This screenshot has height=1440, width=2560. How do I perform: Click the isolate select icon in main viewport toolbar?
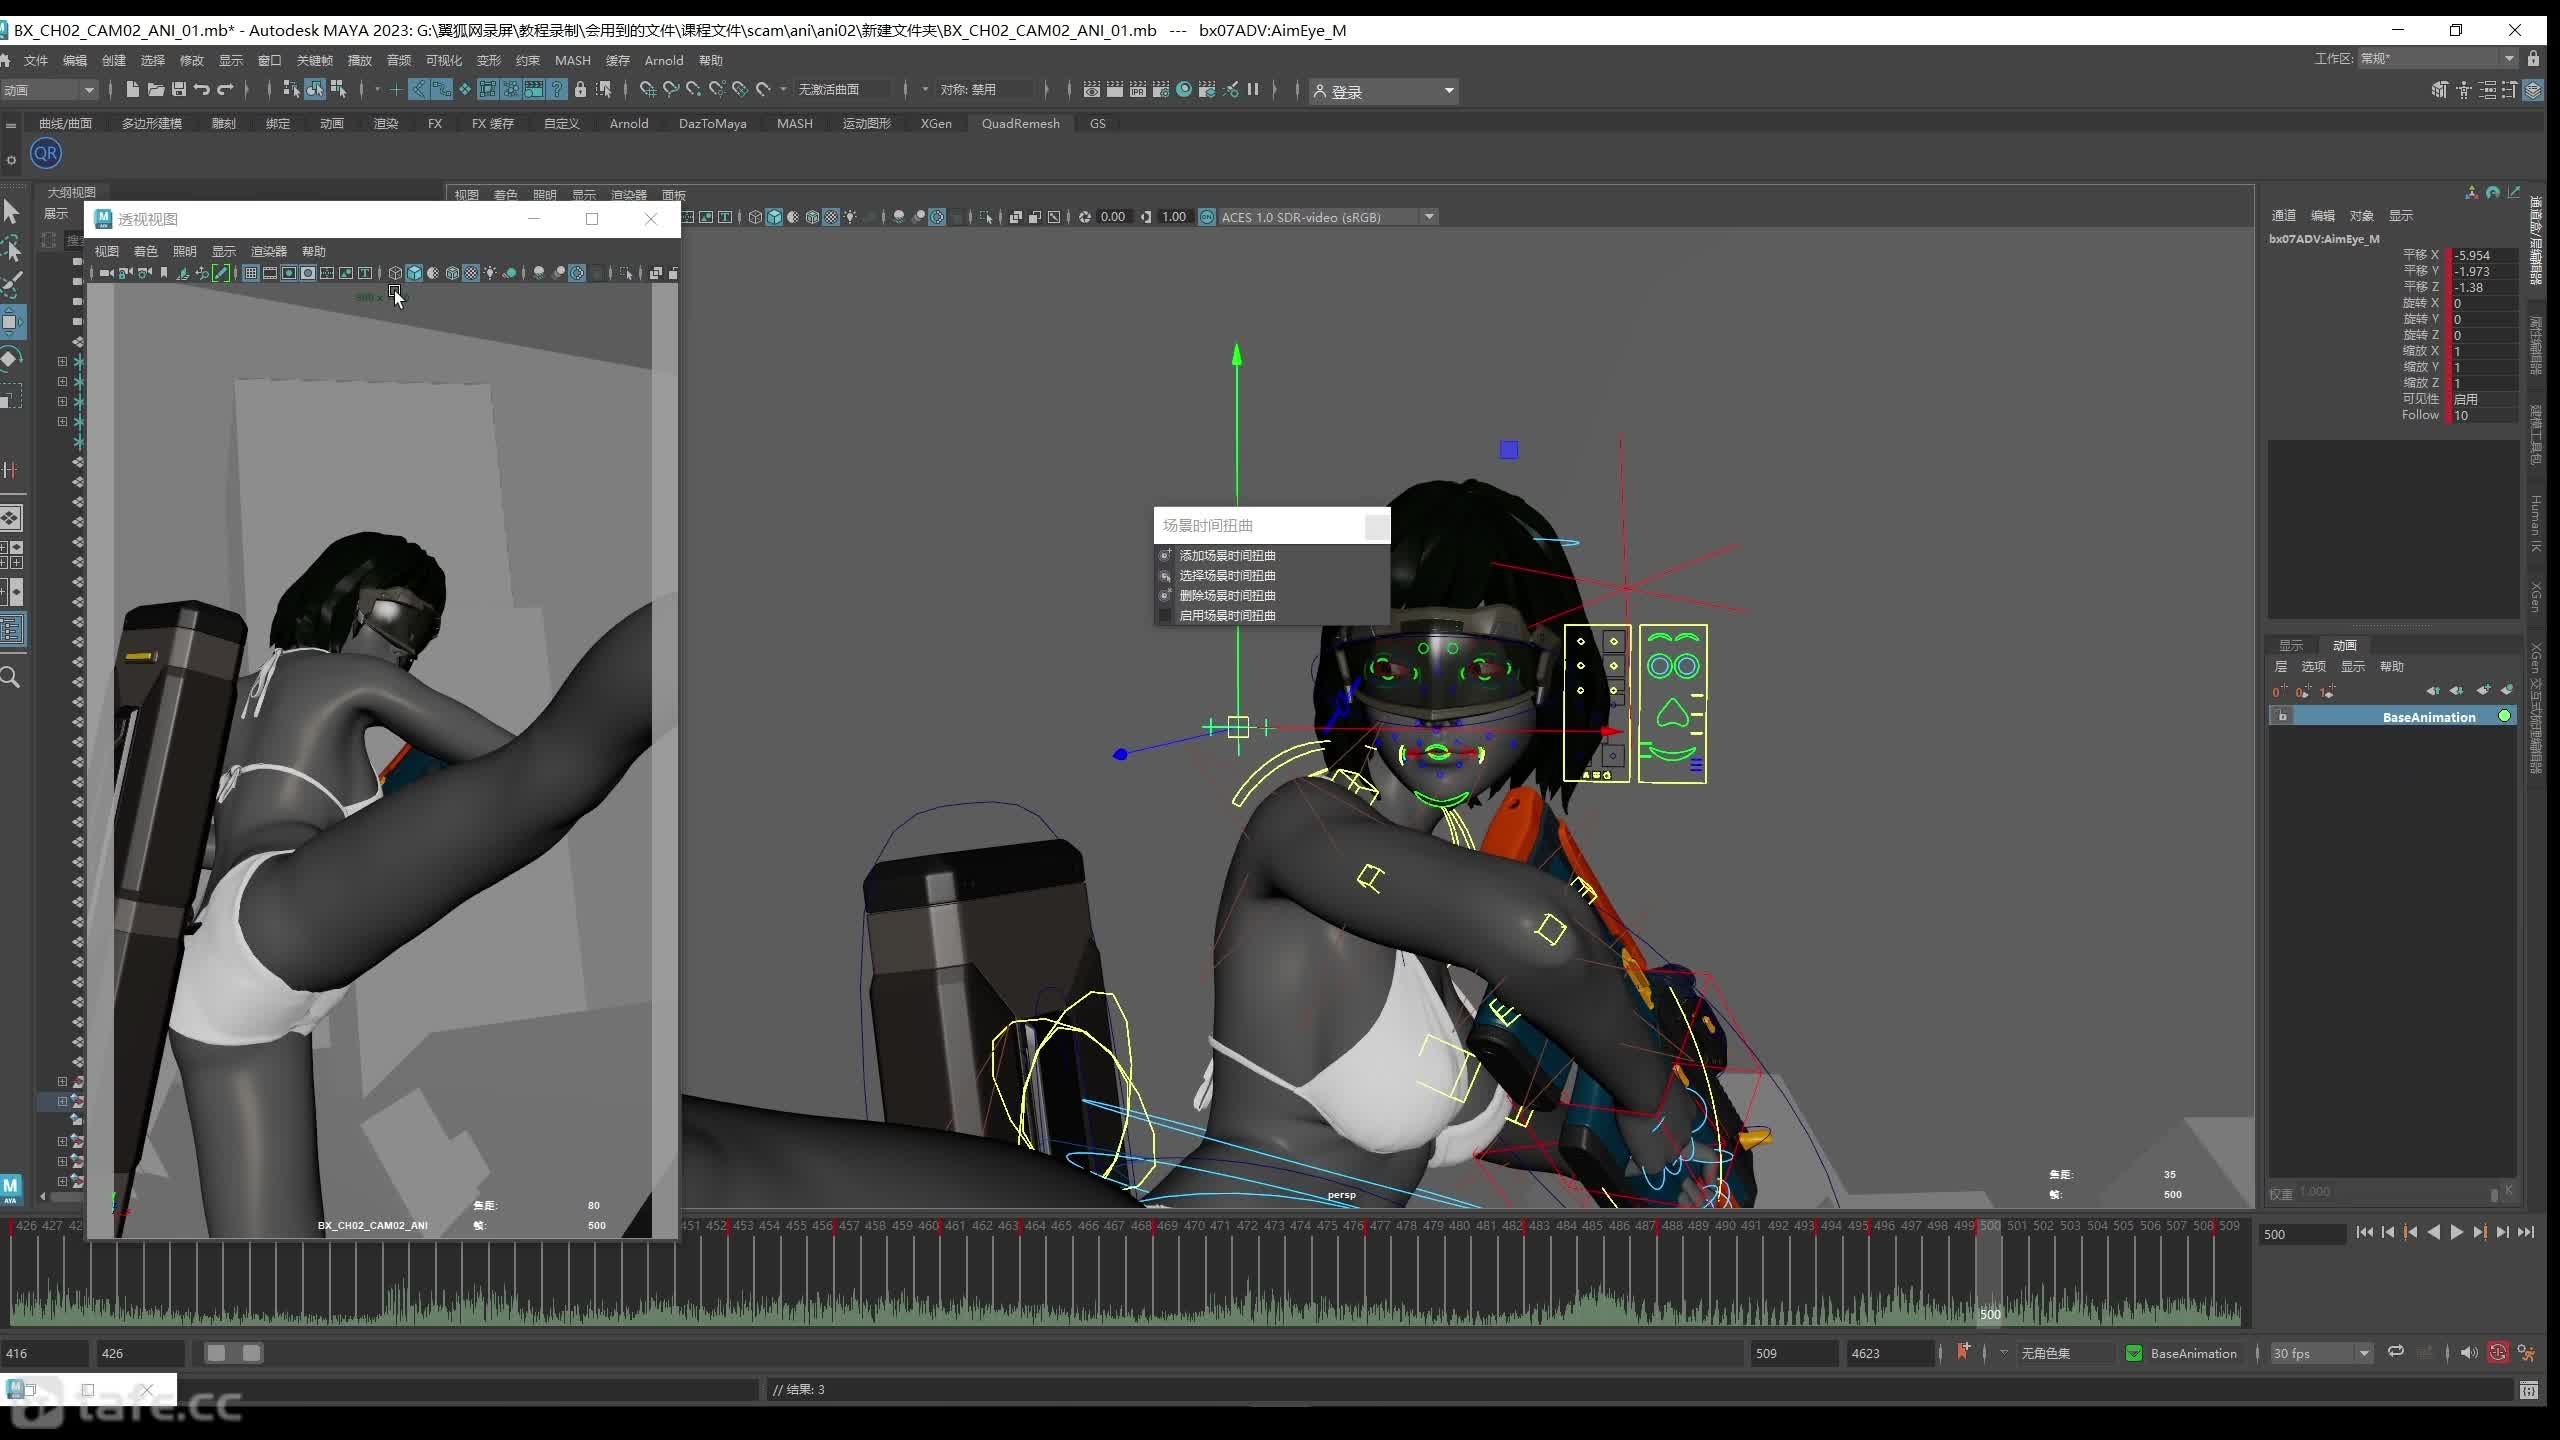pos(986,217)
